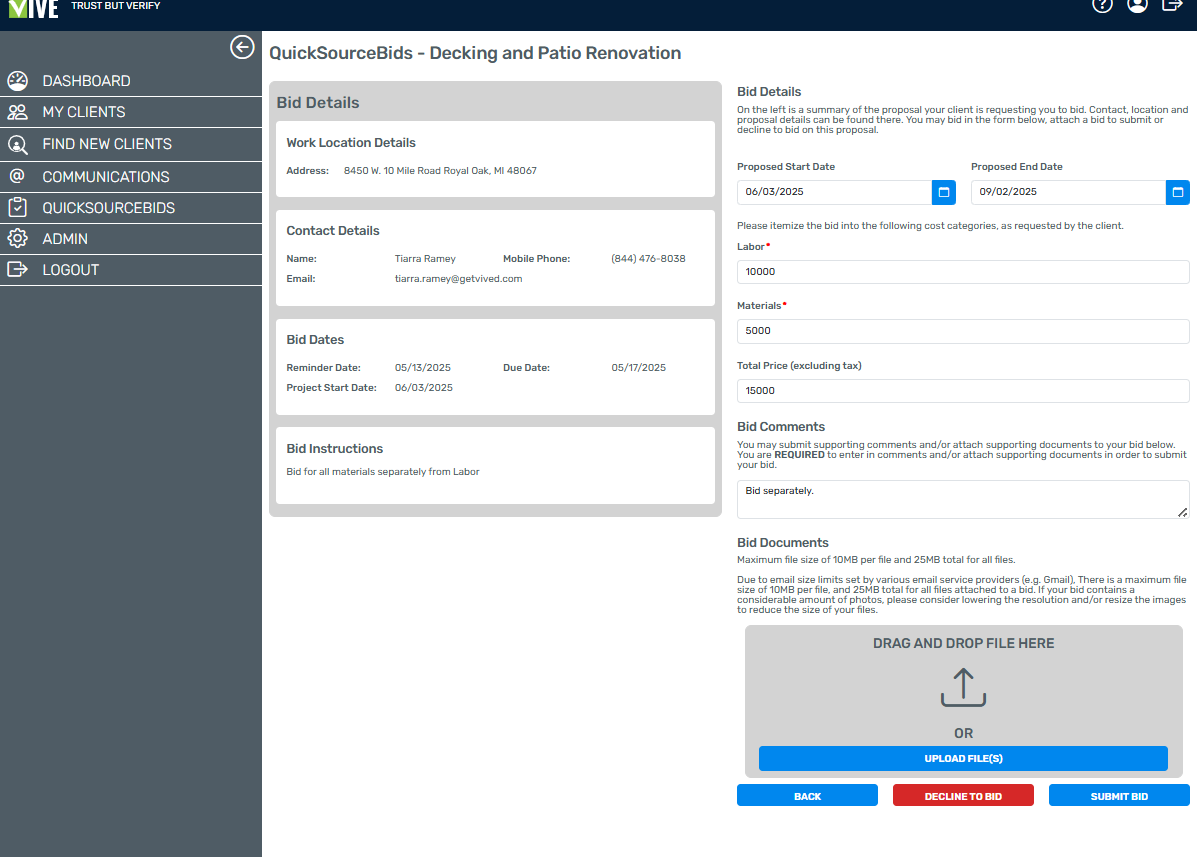
Task: Click the page title QuickSourceBids - Decking and Patio Renovation
Action: click(475, 53)
